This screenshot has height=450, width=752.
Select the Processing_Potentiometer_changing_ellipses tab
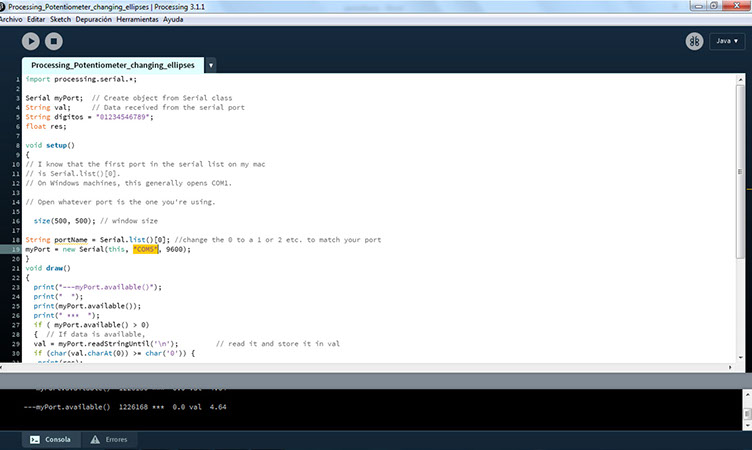113,65
